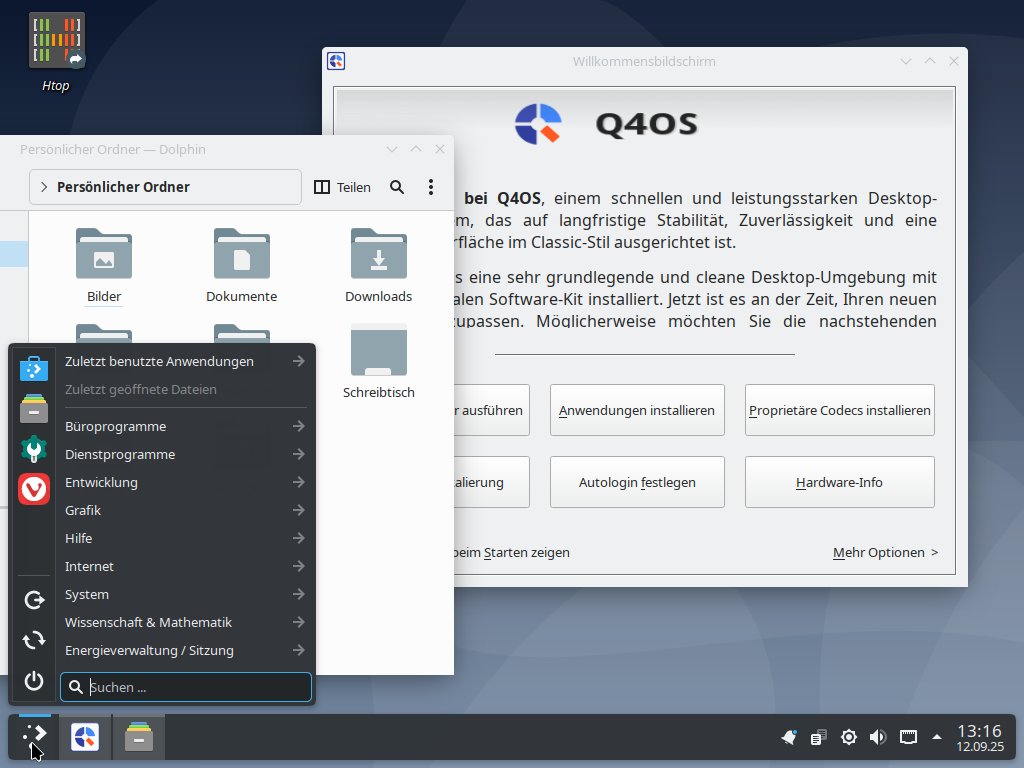The image size is (1024, 768).
Task: Open Mehr Optionen link in welcome screen
Action: click(x=886, y=552)
